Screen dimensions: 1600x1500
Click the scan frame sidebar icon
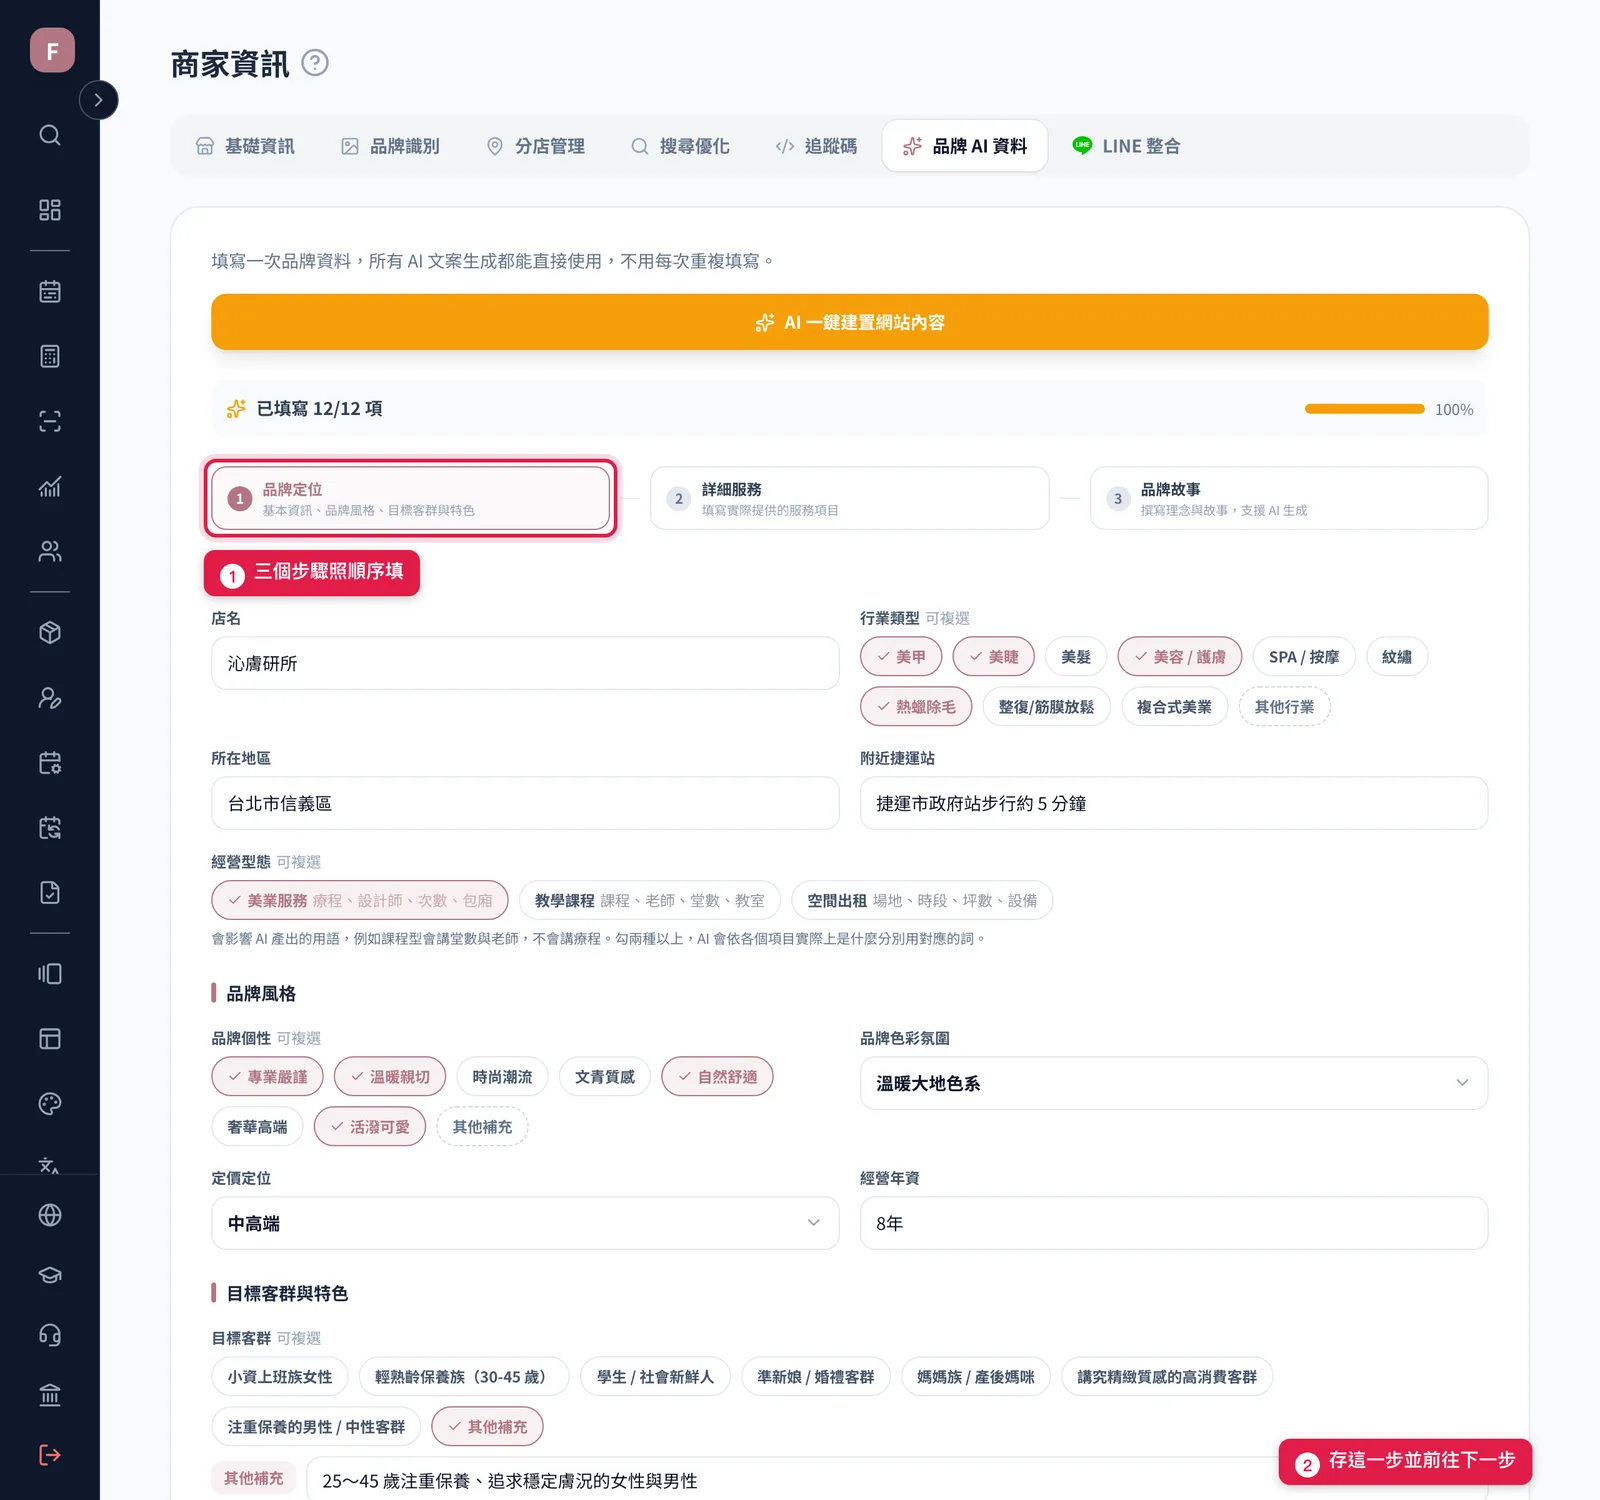pyautogui.click(x=50, y=421)
